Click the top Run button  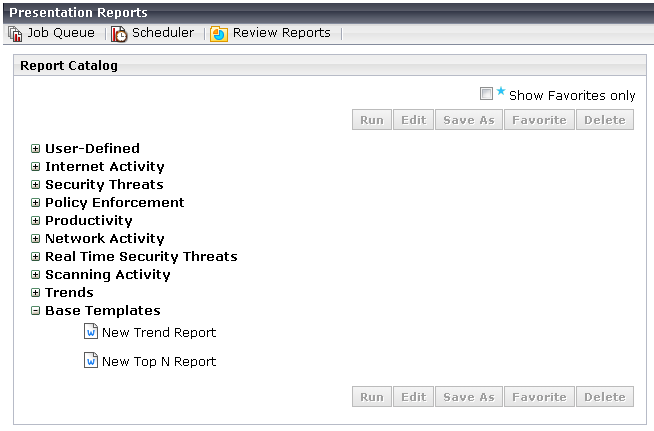(372, 120)
